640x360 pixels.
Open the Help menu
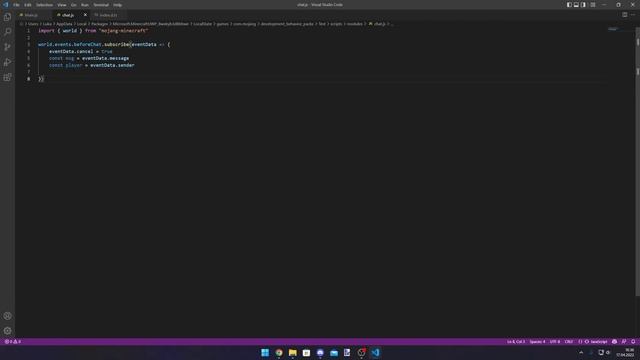click(118, 5)
